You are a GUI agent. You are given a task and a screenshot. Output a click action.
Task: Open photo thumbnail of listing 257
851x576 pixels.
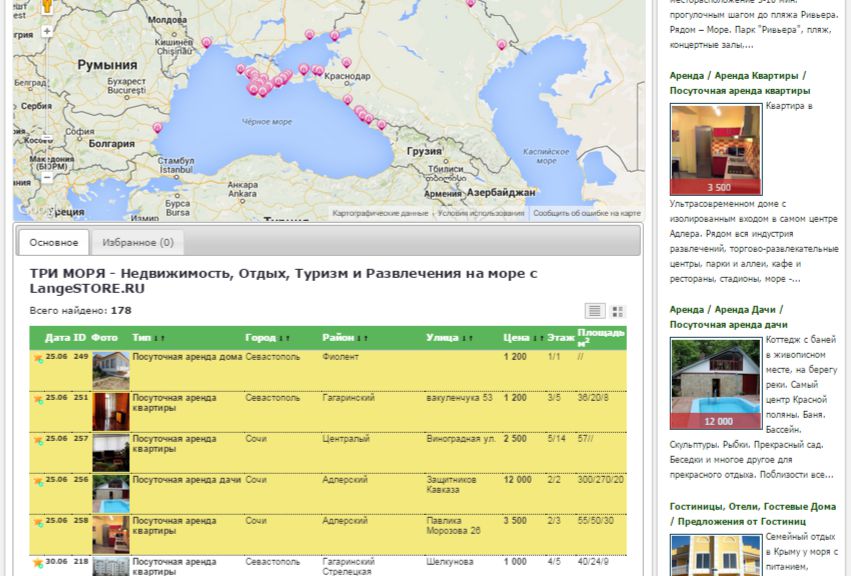click(111, 452)
